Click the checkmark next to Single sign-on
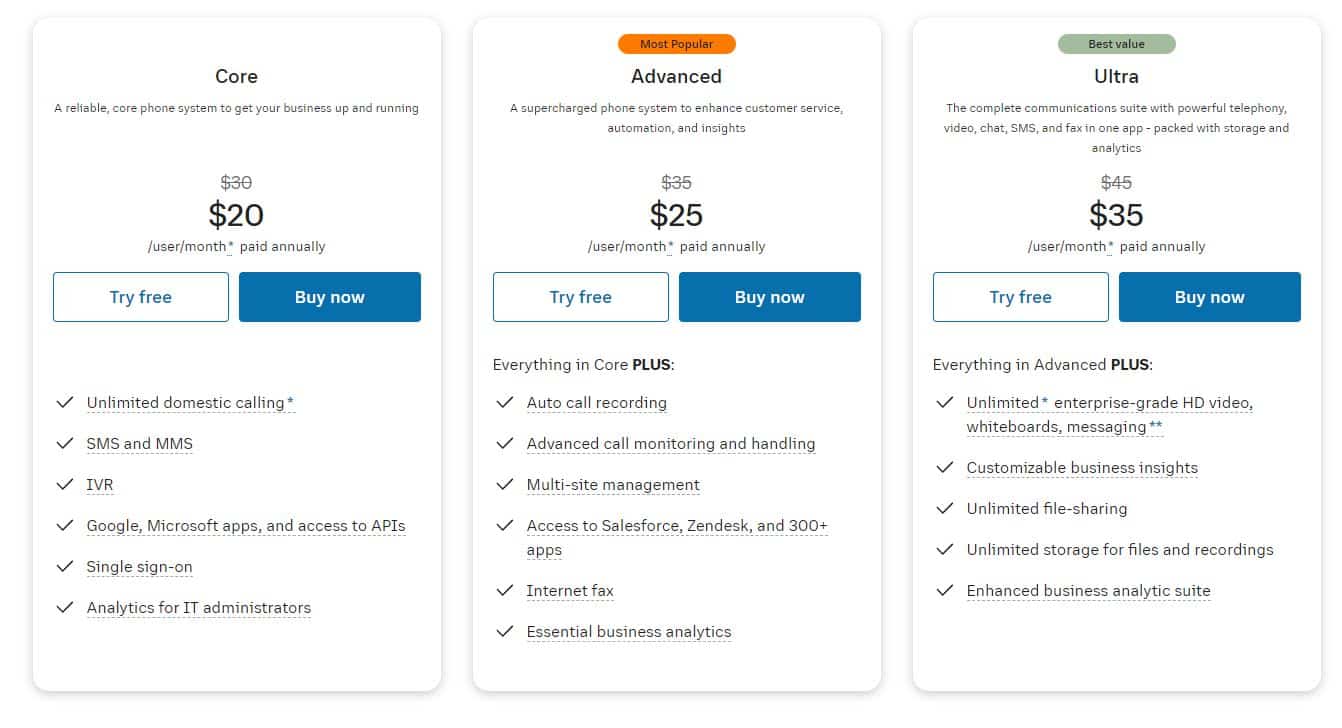 click(65, 566)
